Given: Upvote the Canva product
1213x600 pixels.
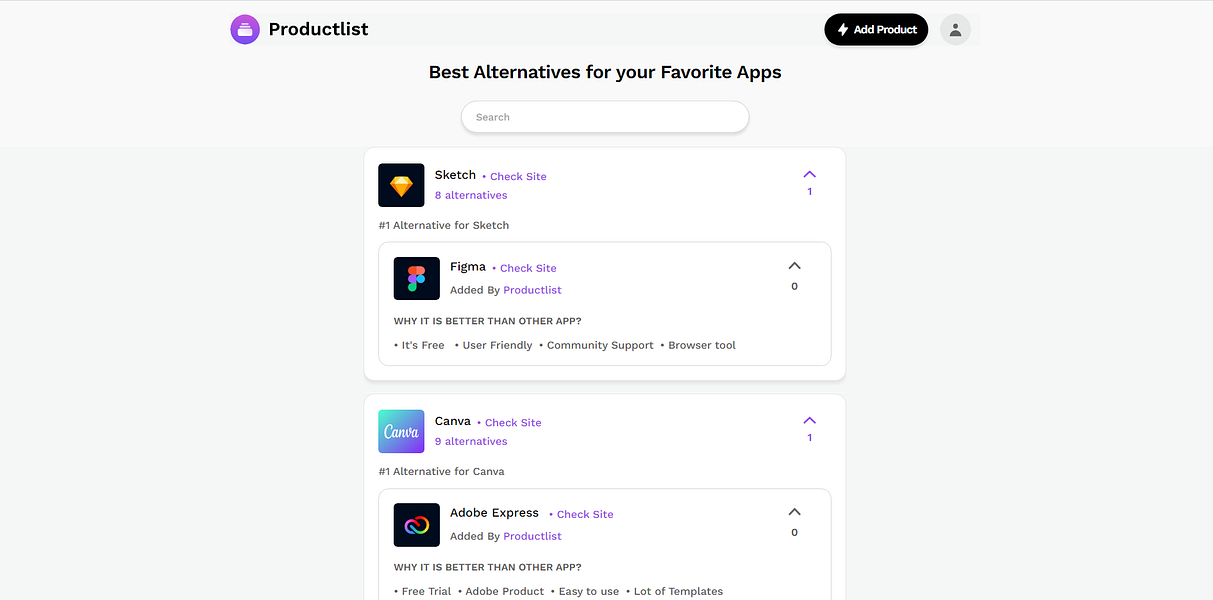Looking at the screenshot, I should [x=809, y=419].
